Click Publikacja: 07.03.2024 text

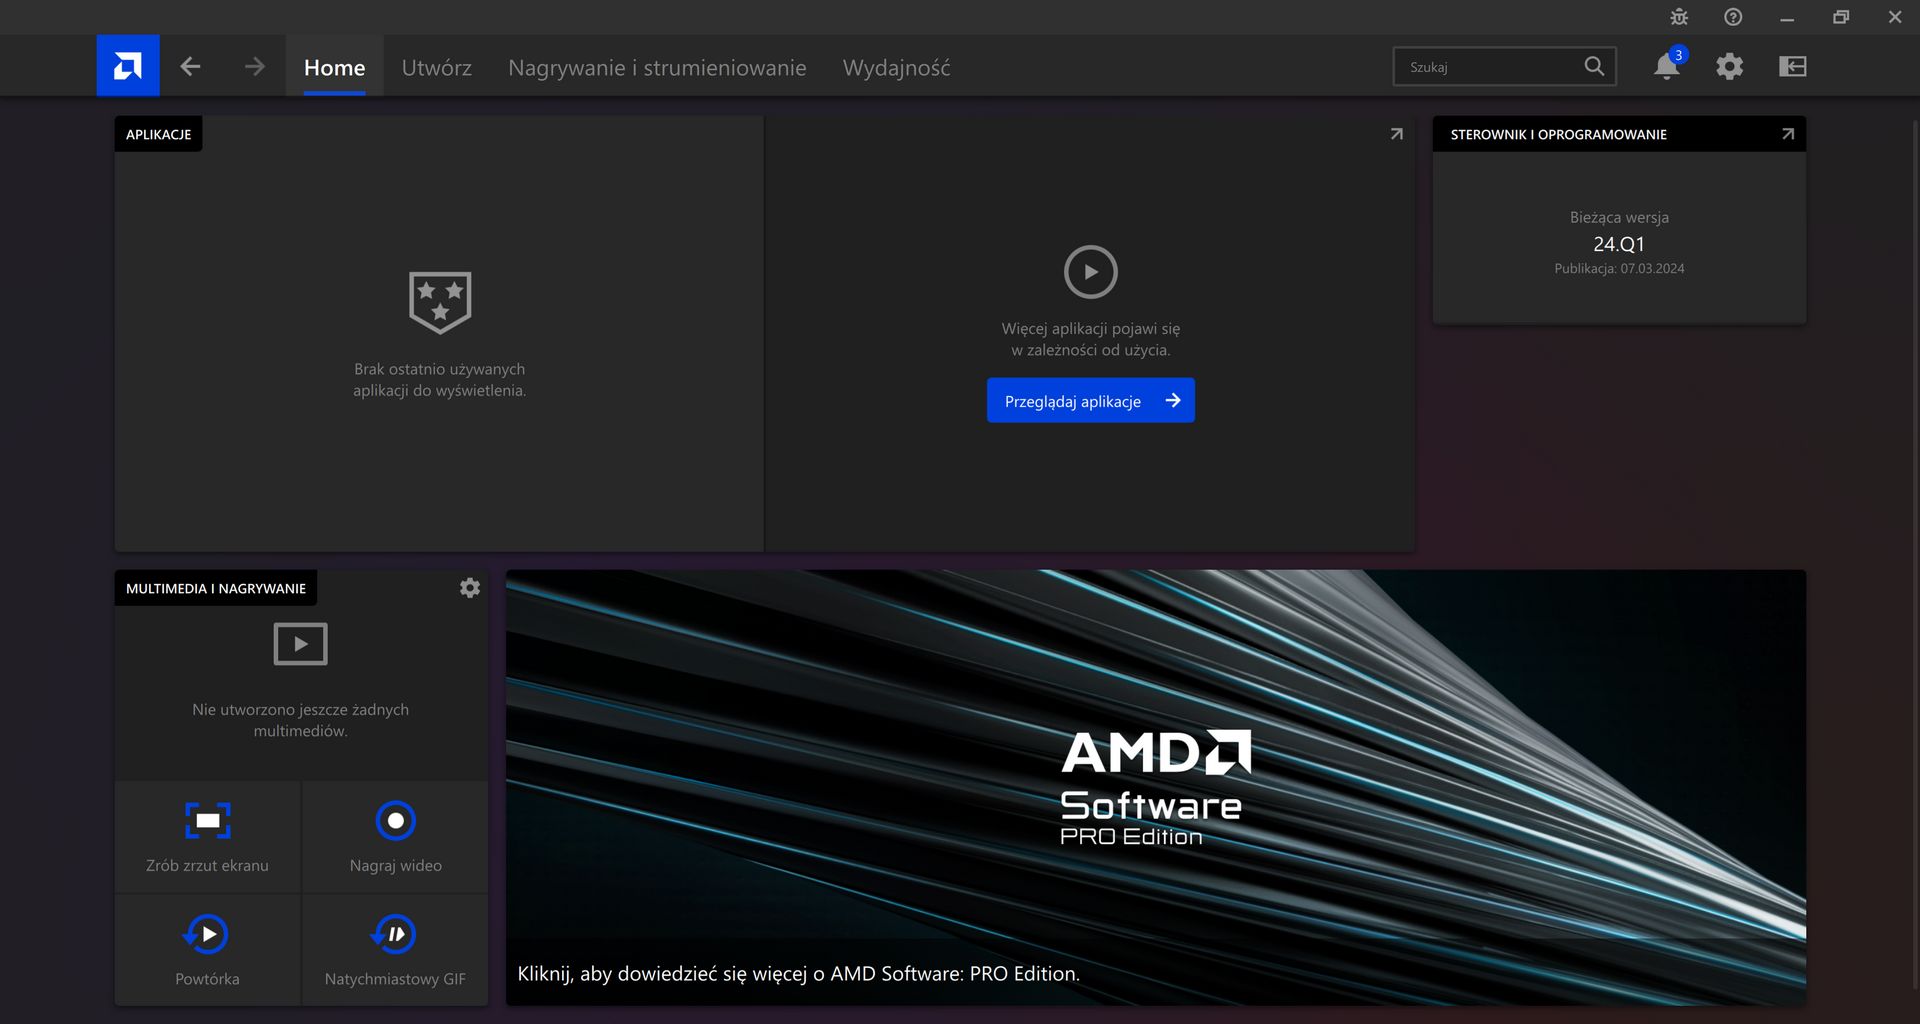(x=1619, y=268)
